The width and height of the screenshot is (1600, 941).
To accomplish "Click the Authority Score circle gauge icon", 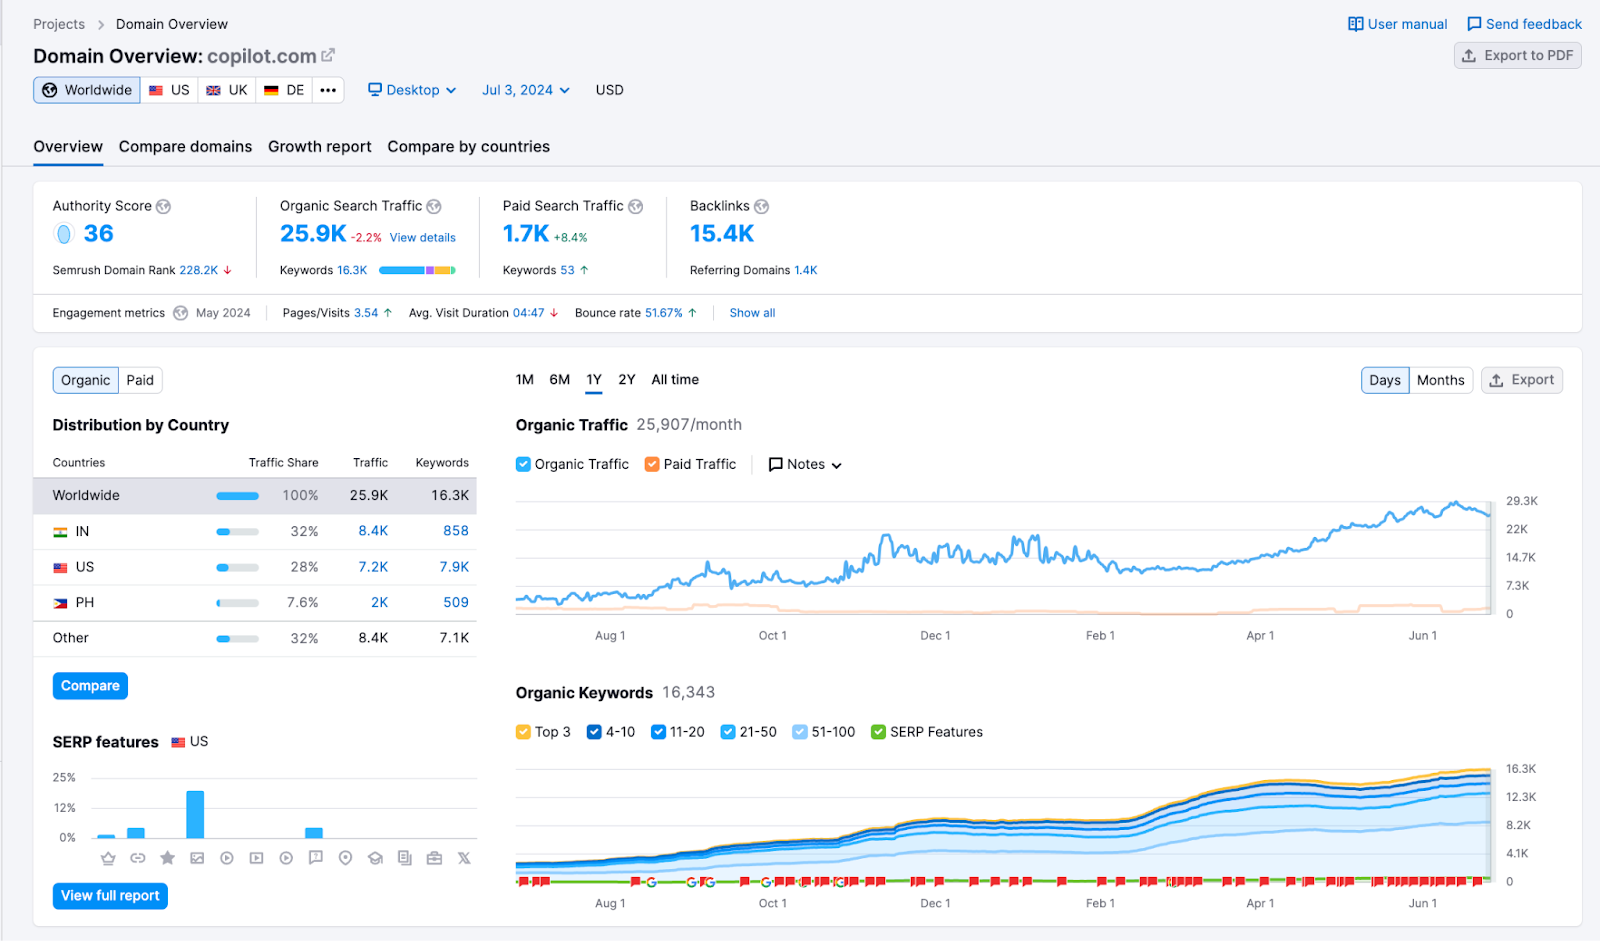I will click(64, 234).
